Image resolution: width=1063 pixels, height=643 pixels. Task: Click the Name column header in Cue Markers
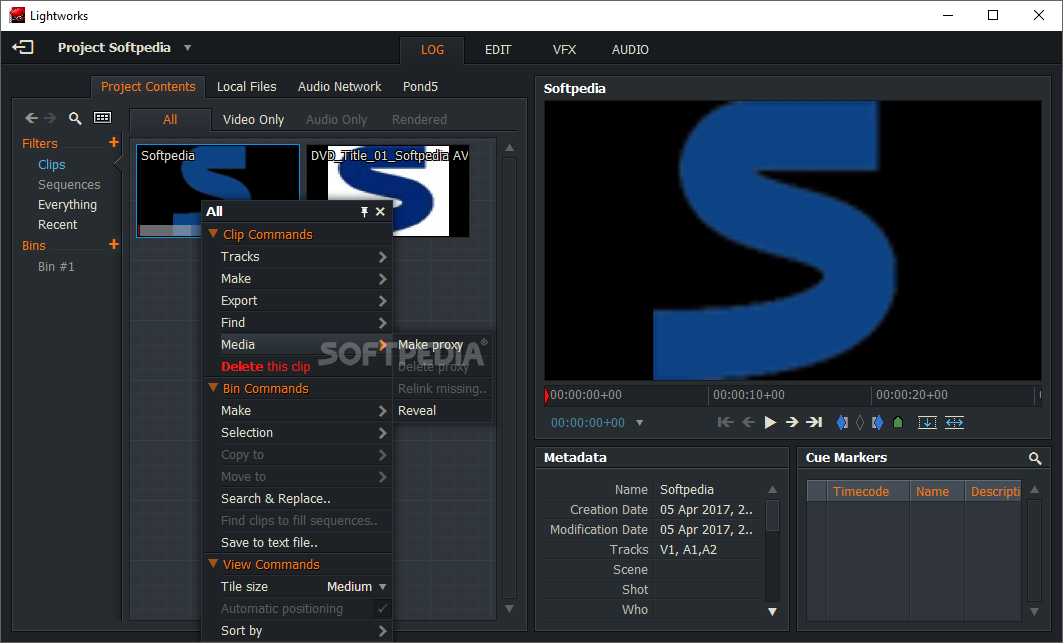tap(937, 492)
